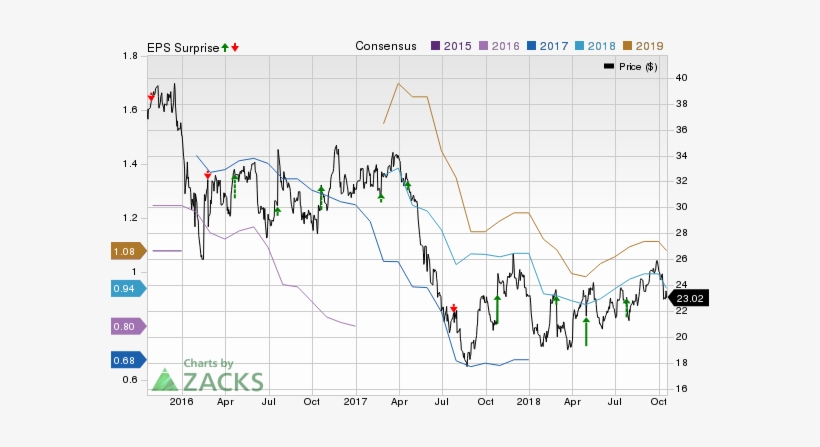Click the 2017 consensus legend label
820x447 pixels.
tap(554, 46)
